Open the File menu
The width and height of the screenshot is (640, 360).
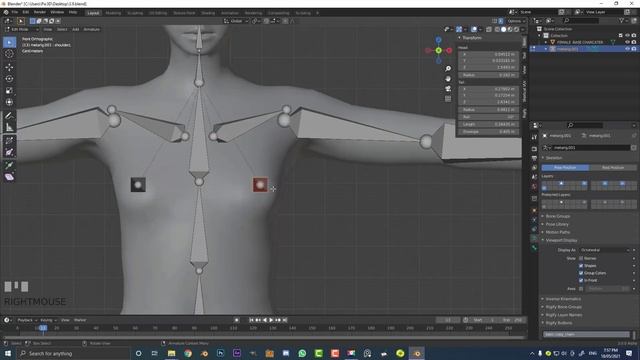point(15,12)
